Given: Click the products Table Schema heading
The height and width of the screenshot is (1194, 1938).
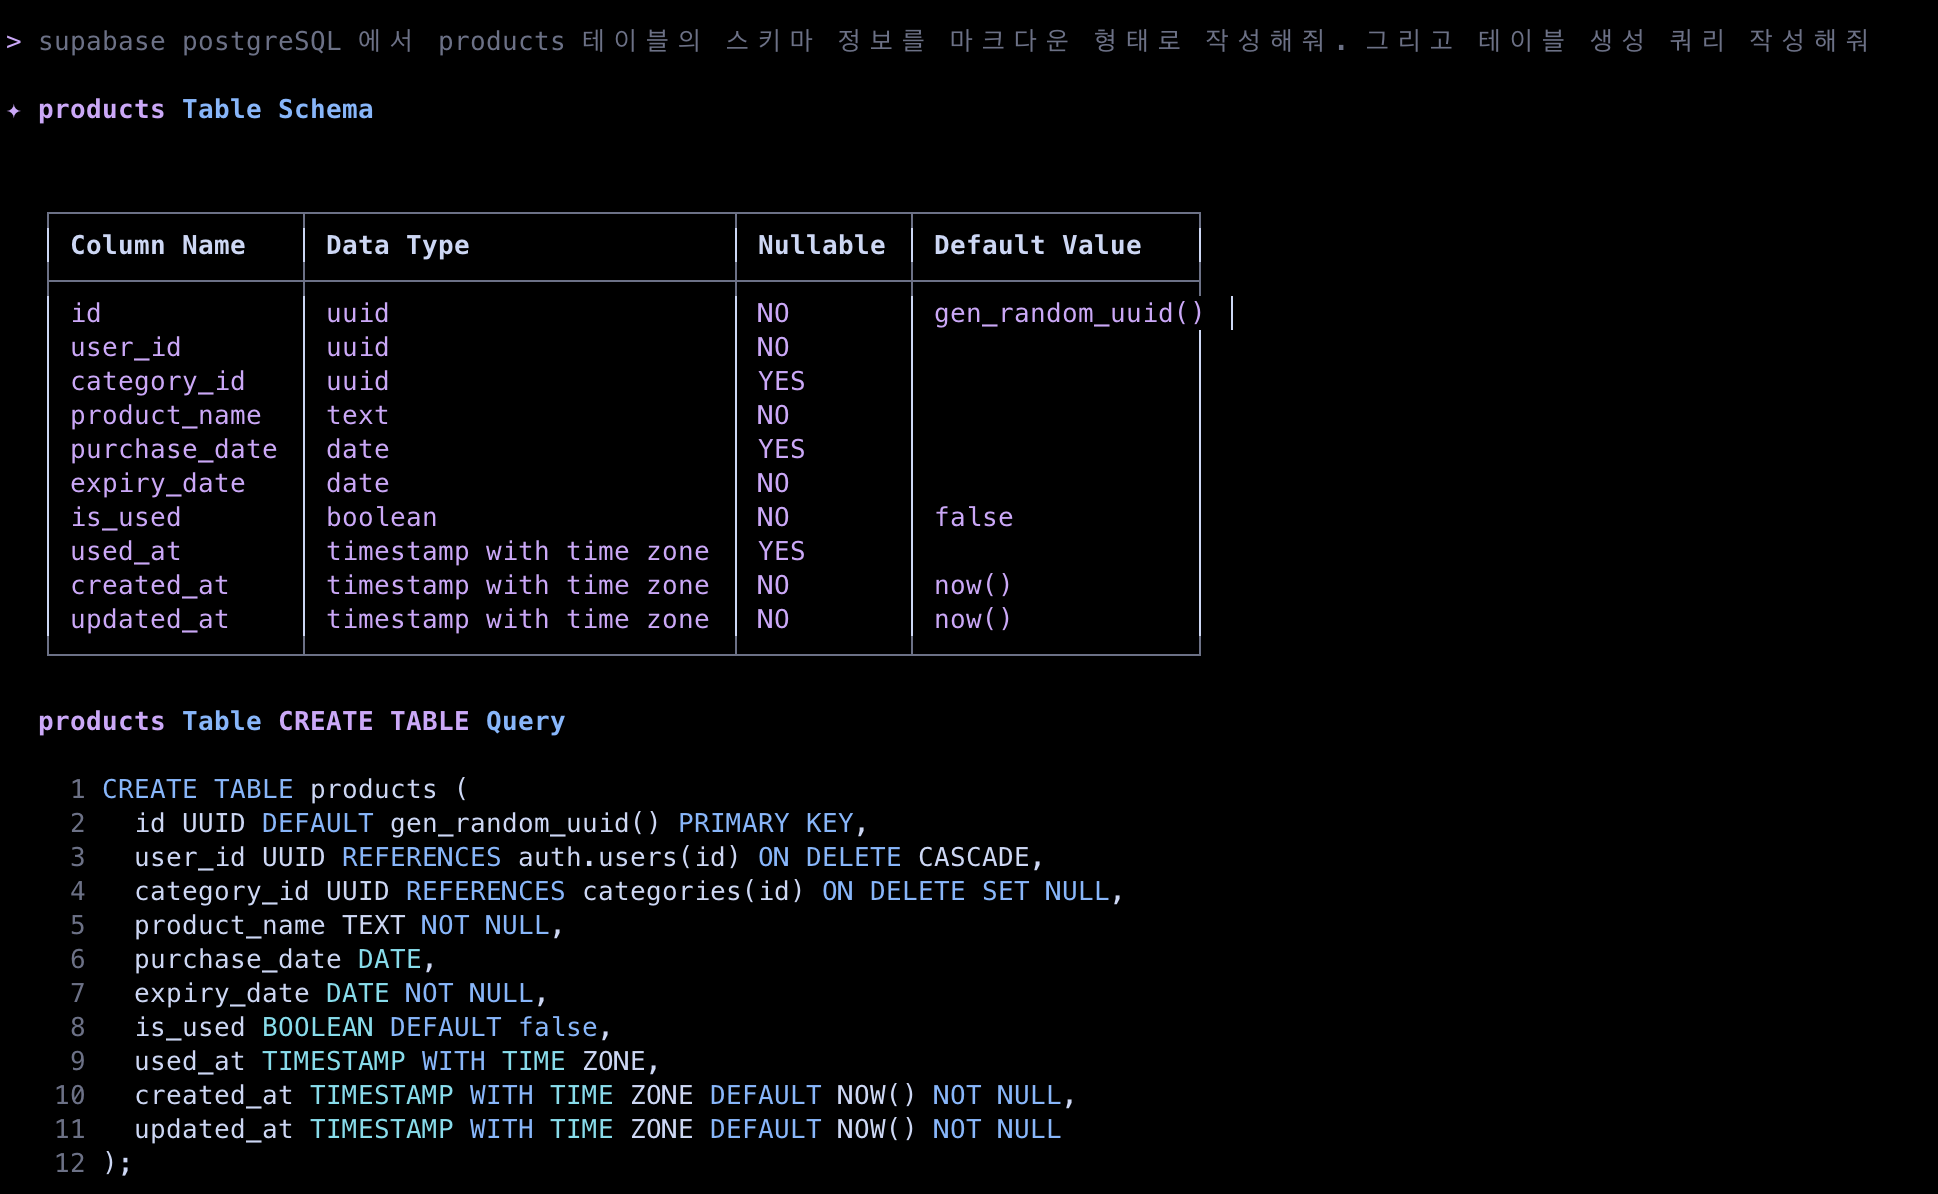Looking at the screenshot, I should pyautogui.click(x=205, y=110).
